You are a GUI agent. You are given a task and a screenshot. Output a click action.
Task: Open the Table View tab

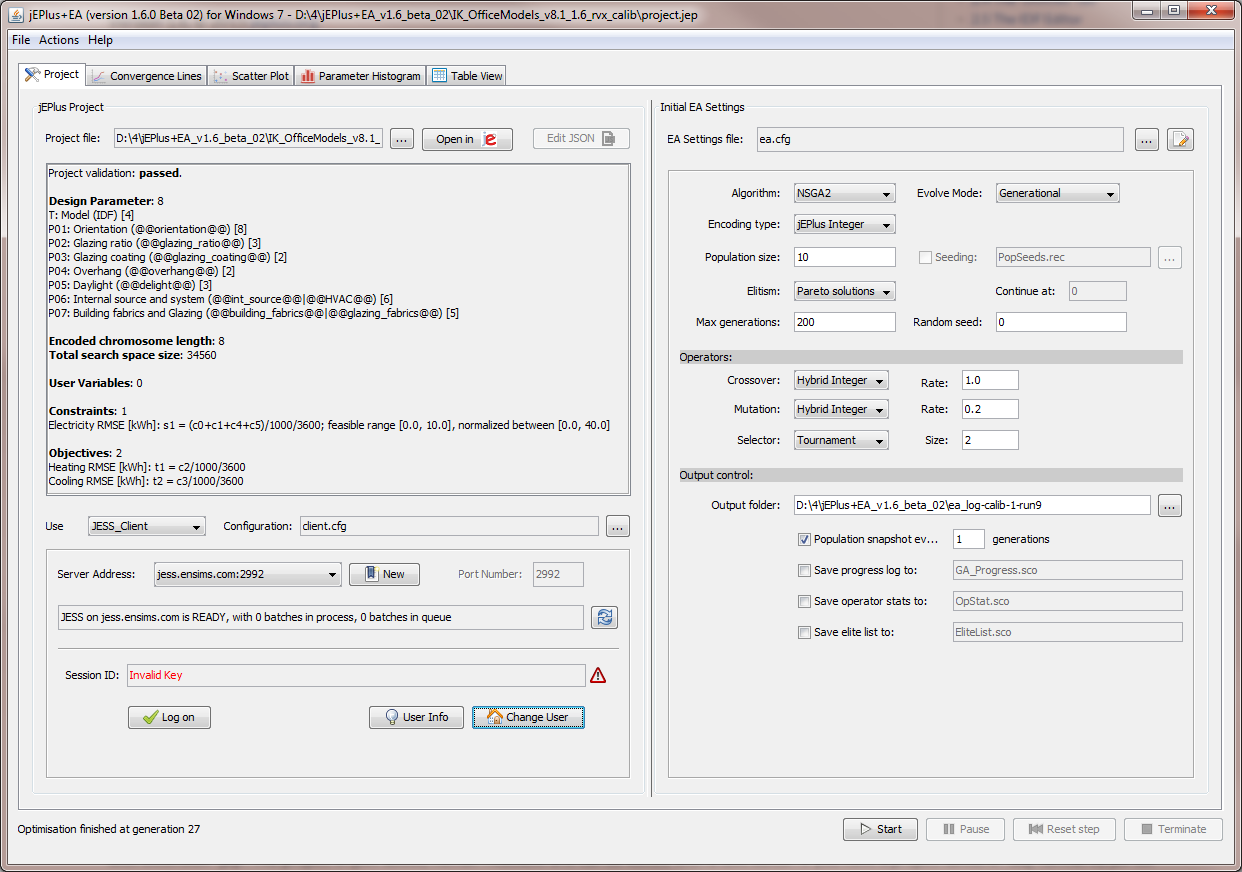(x=467, y=76)
